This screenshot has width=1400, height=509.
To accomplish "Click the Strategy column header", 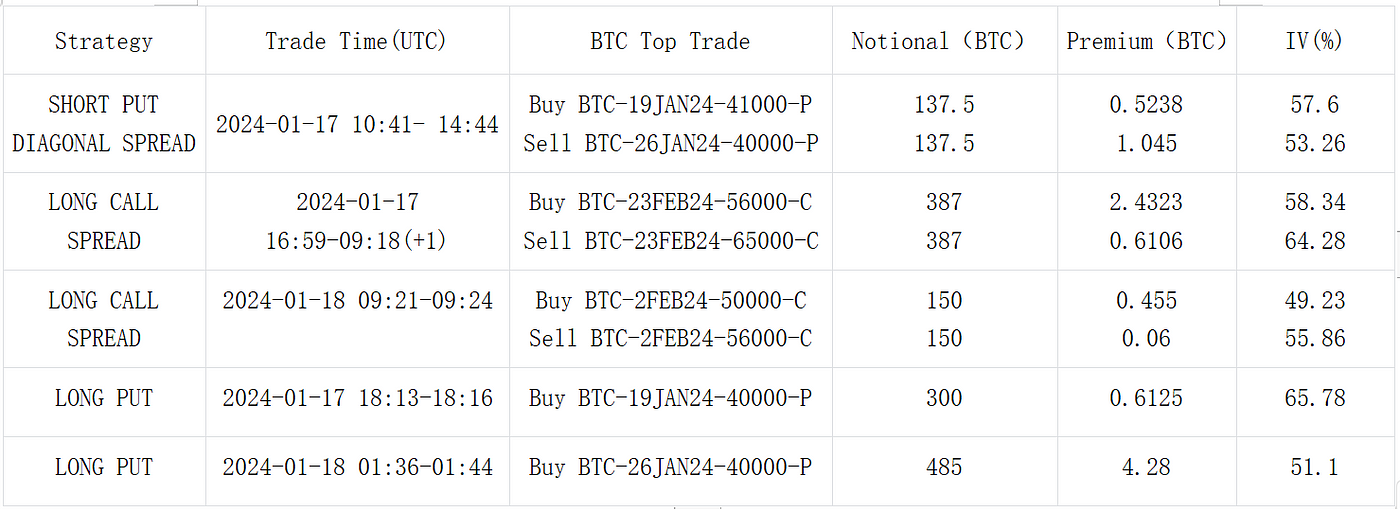I will click(x=104, y=41).
